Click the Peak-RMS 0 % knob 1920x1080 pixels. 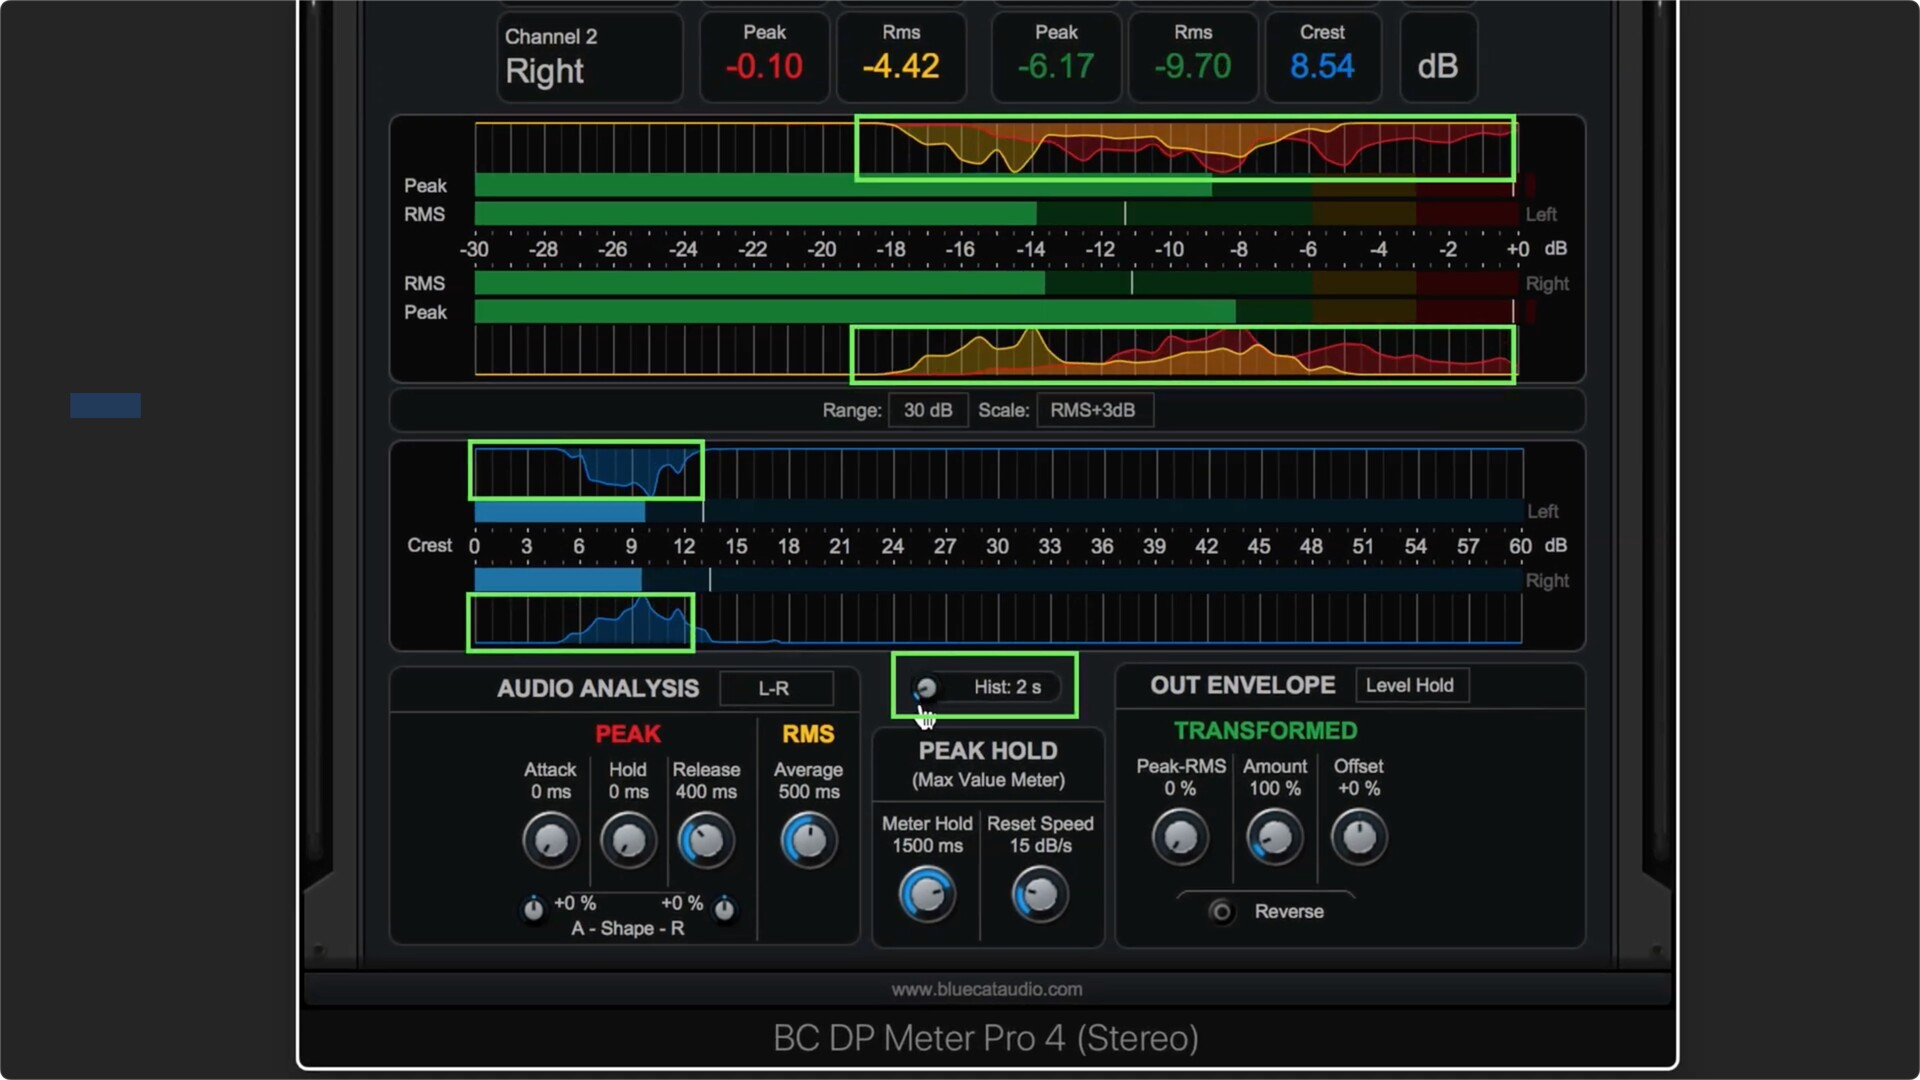click(1180, 837)
